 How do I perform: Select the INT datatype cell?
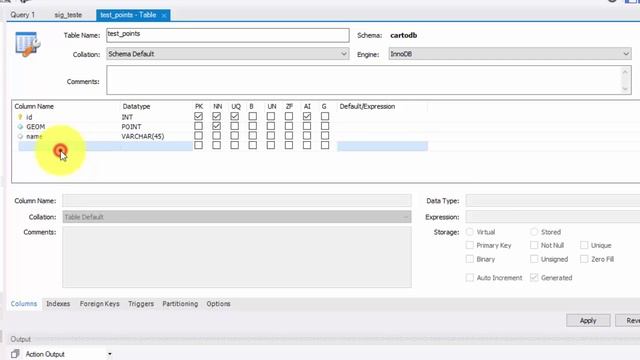(127, 117)
